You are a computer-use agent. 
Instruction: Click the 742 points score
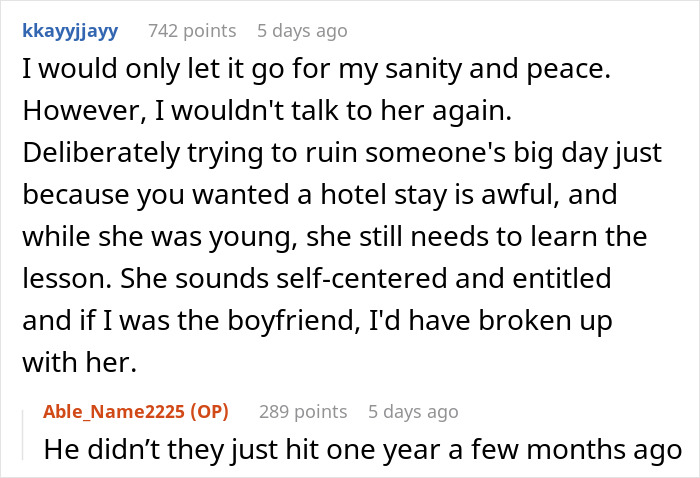(x=192, y=31)
